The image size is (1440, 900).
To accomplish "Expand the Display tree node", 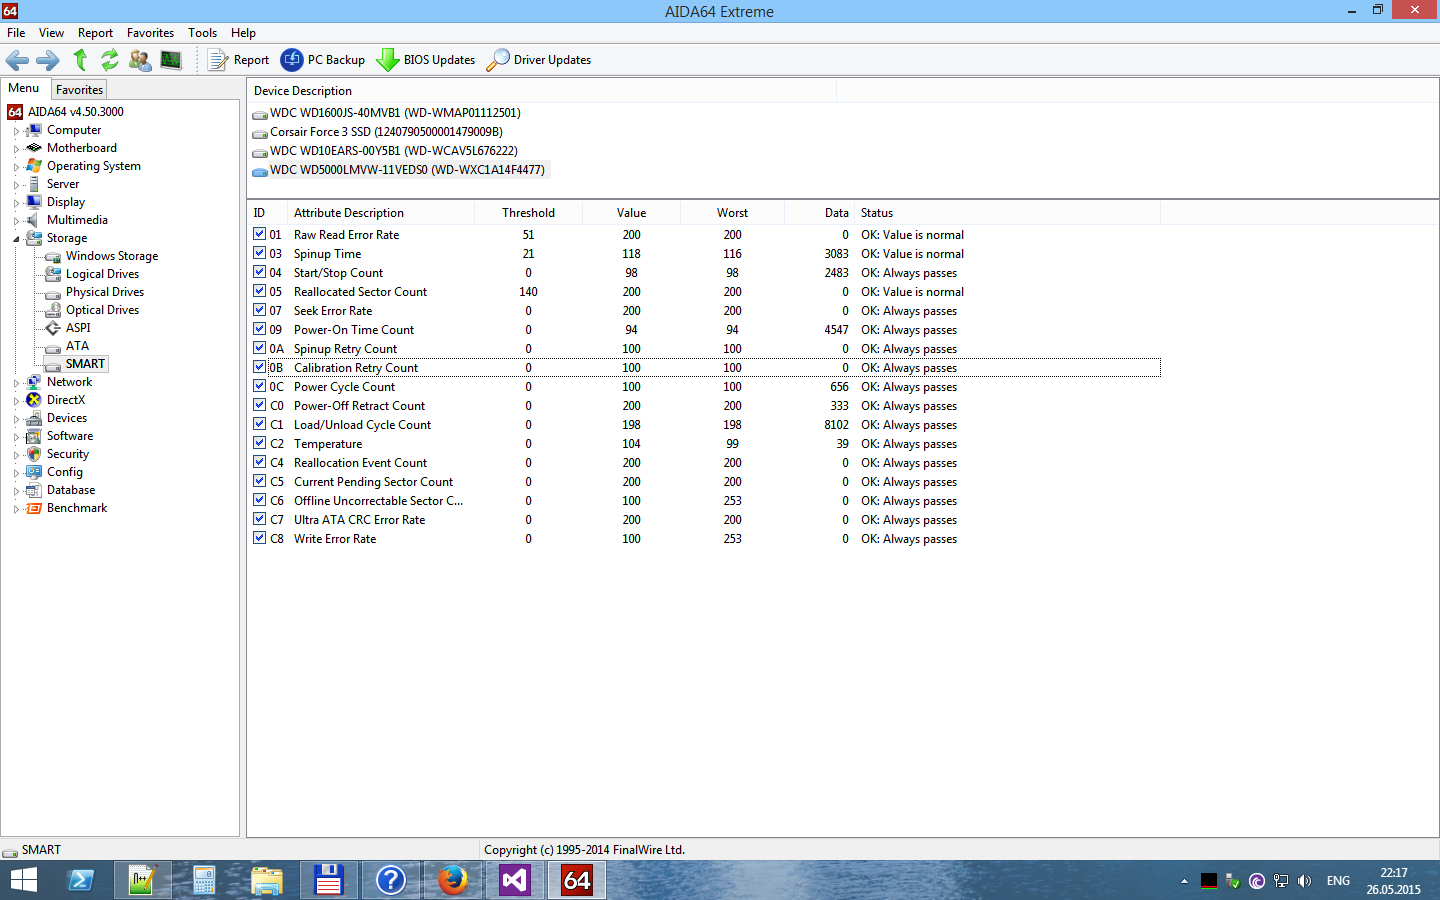I will [x=16, y=203].
